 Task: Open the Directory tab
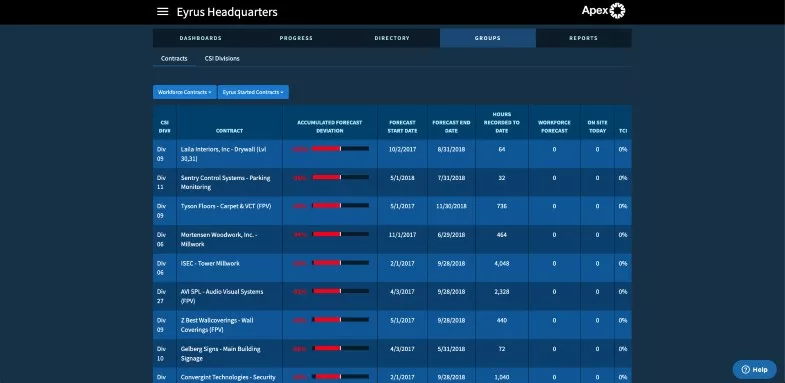[x=392, y=38]
